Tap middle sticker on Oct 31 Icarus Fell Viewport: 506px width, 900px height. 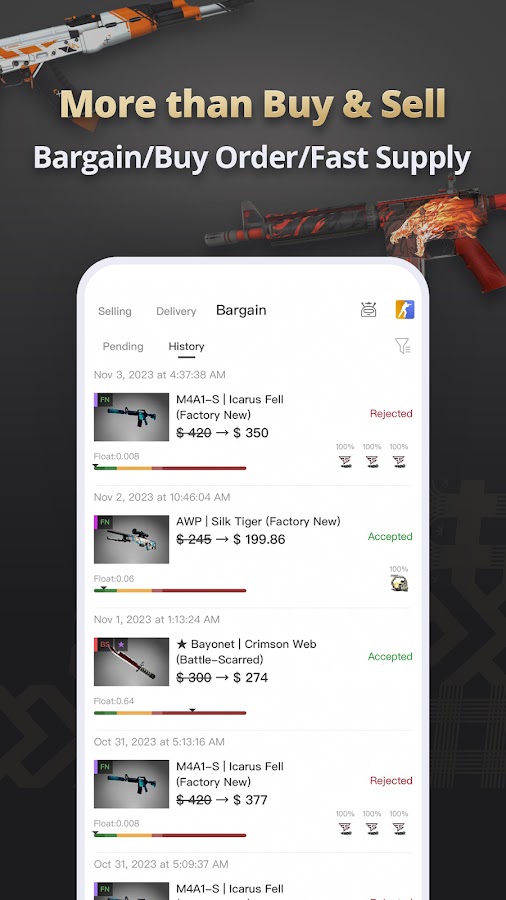[x=372, y=828]
